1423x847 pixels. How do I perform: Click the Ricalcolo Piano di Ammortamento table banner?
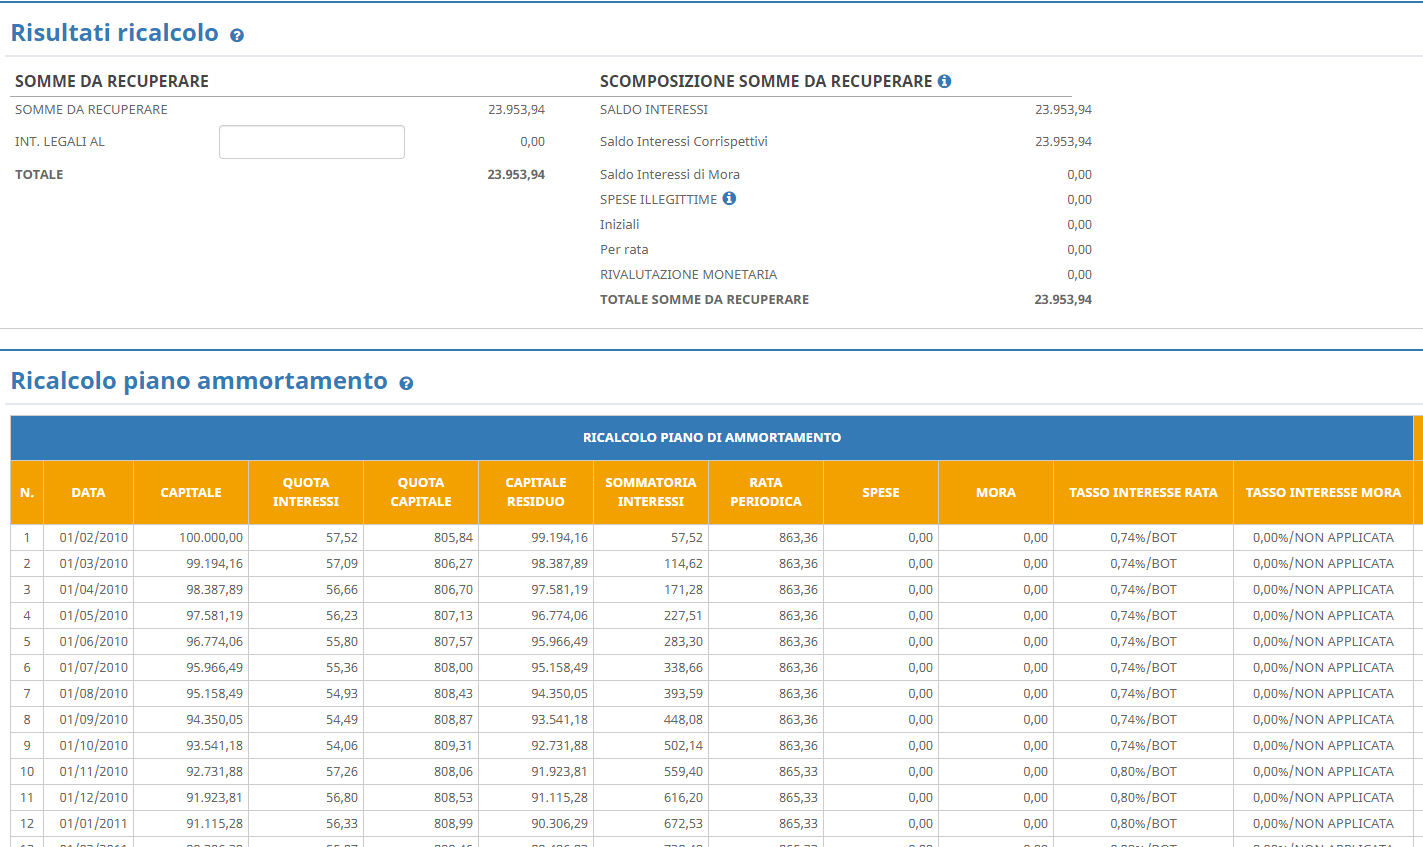click(x=711, y=438)
